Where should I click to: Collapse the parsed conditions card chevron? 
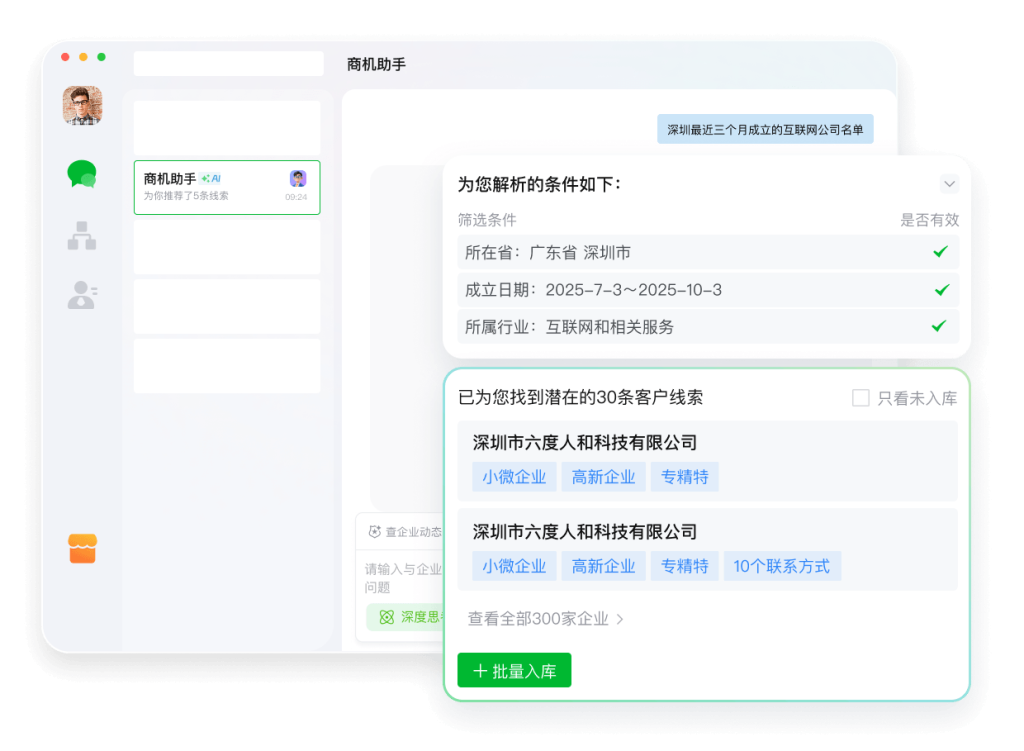950,184
